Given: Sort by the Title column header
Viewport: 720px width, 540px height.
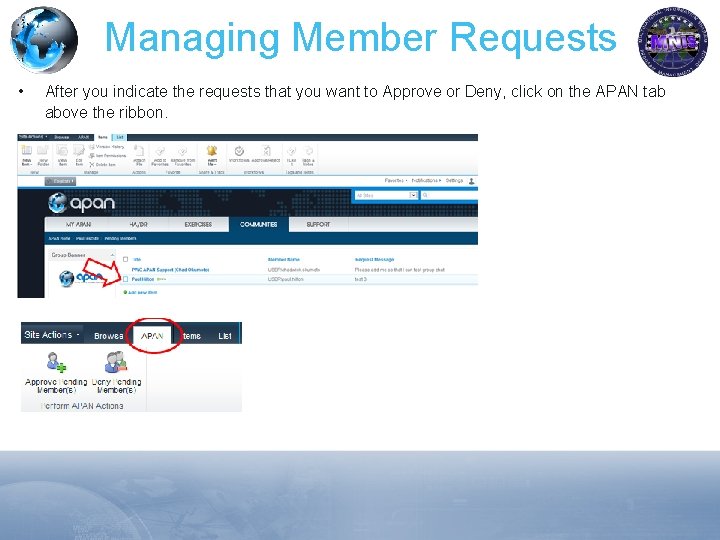Looking at the screenshot, I should pyautogui.click(x=136, y=259).
